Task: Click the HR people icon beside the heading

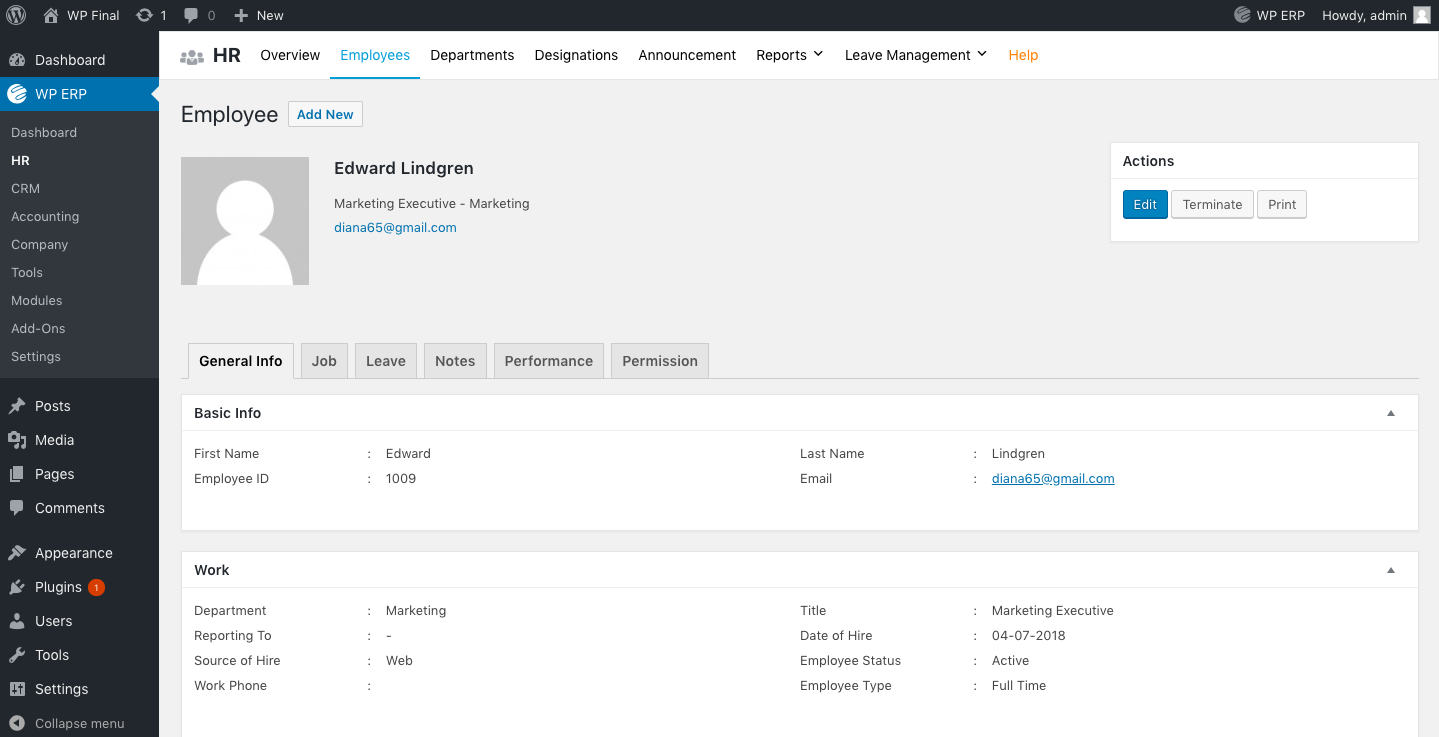Action: pyautogui.click(x=191, y=55)
